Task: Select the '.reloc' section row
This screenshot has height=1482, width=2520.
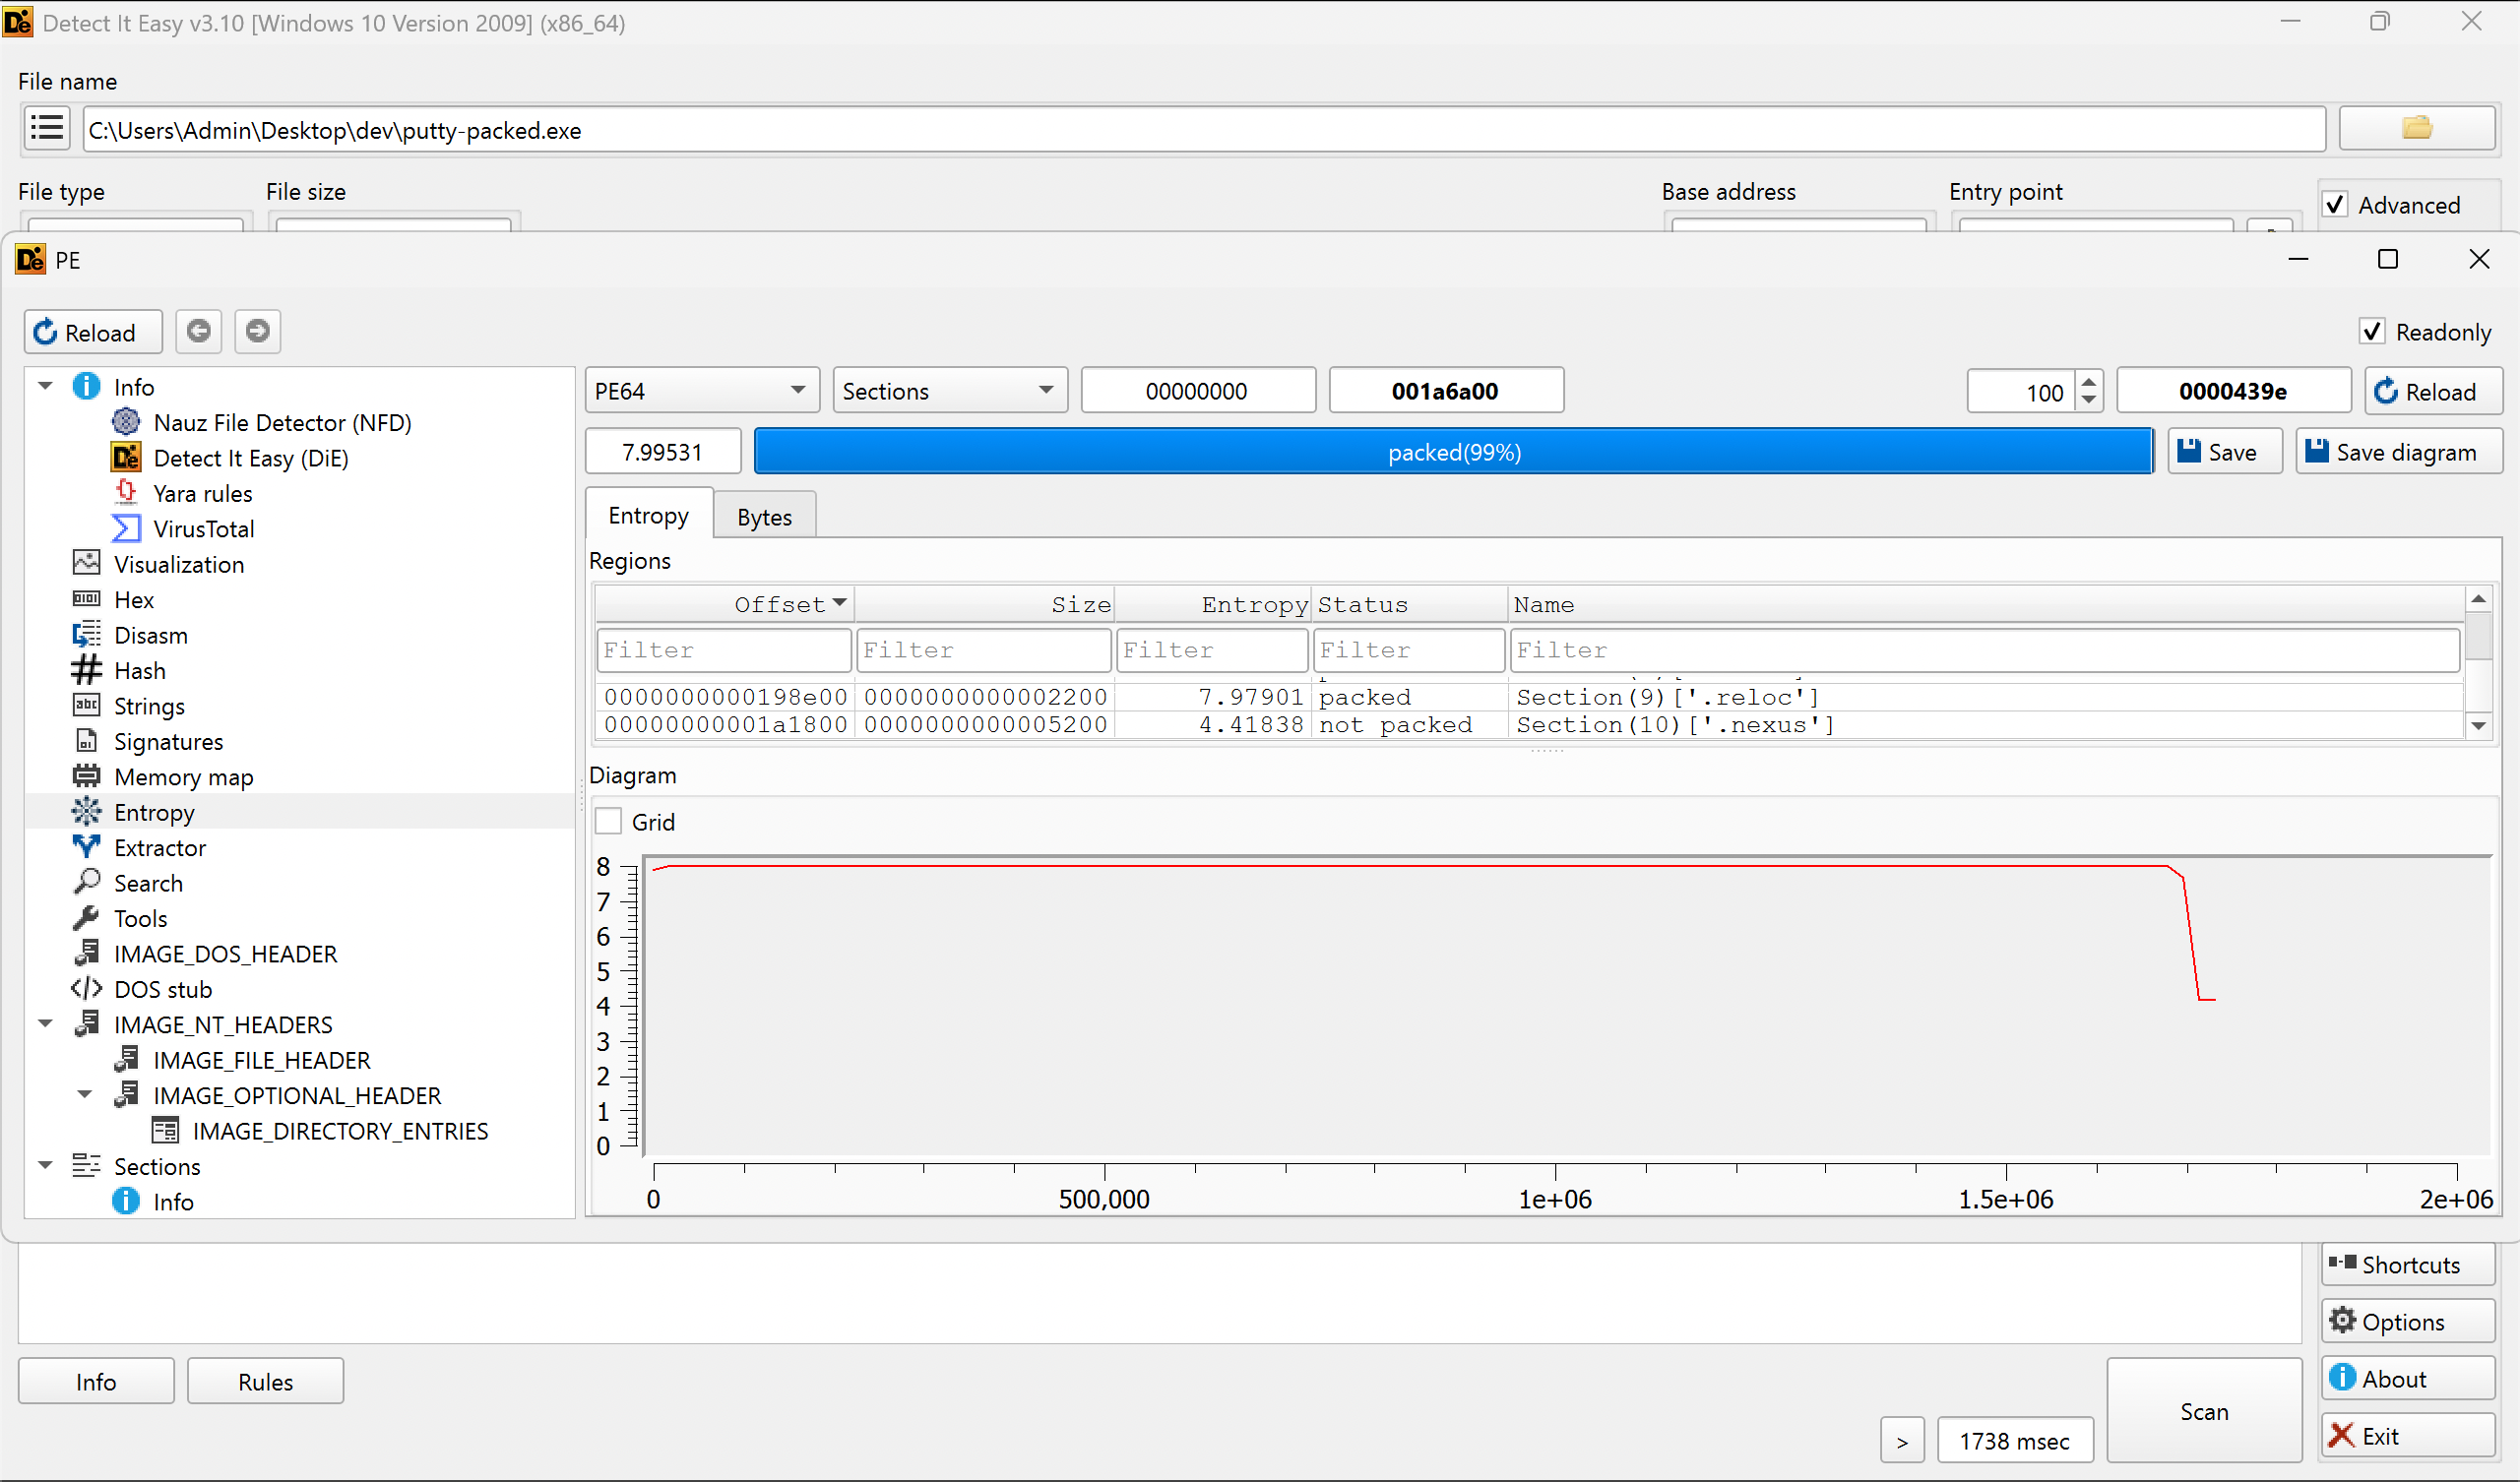Action: click(x=1530, y=697)
